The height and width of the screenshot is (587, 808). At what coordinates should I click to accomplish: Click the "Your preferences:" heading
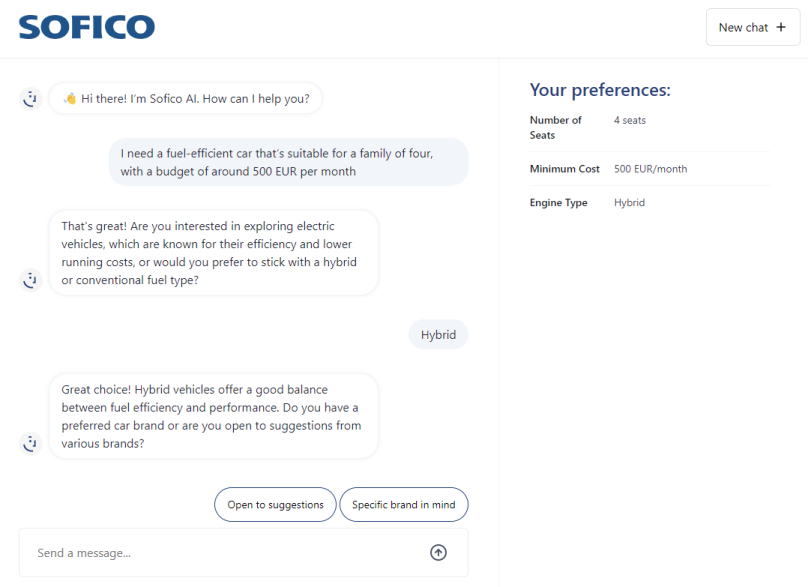pyautogui.click(x=600, y=90)
